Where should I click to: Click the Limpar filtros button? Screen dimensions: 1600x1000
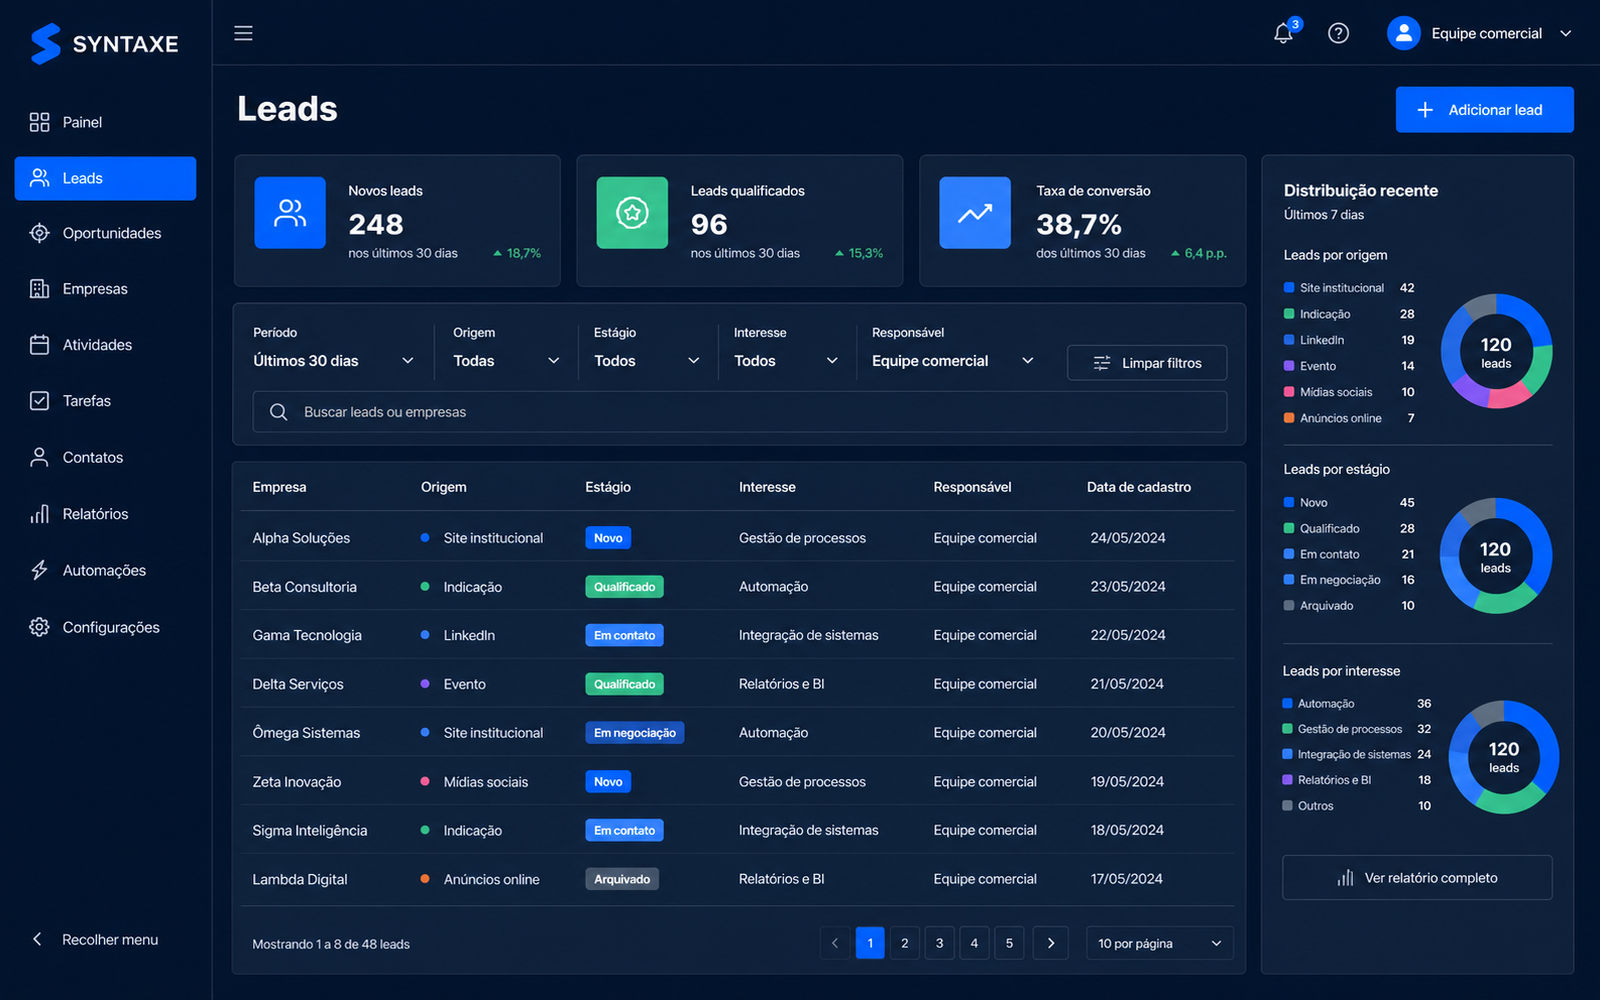1147,363
